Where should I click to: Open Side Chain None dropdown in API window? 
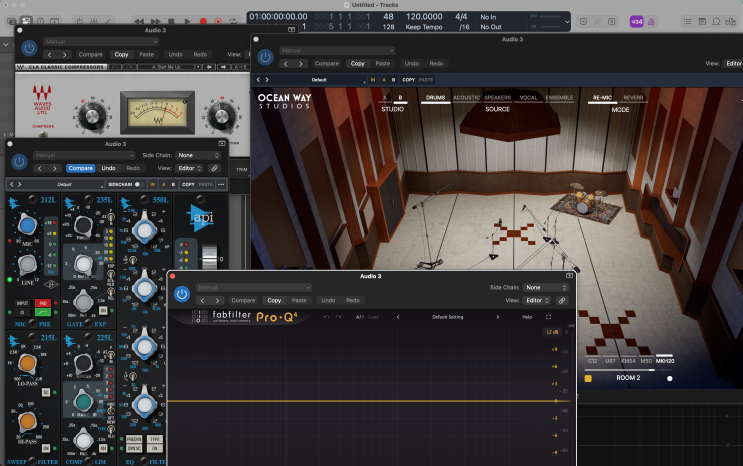coord(199,155)
